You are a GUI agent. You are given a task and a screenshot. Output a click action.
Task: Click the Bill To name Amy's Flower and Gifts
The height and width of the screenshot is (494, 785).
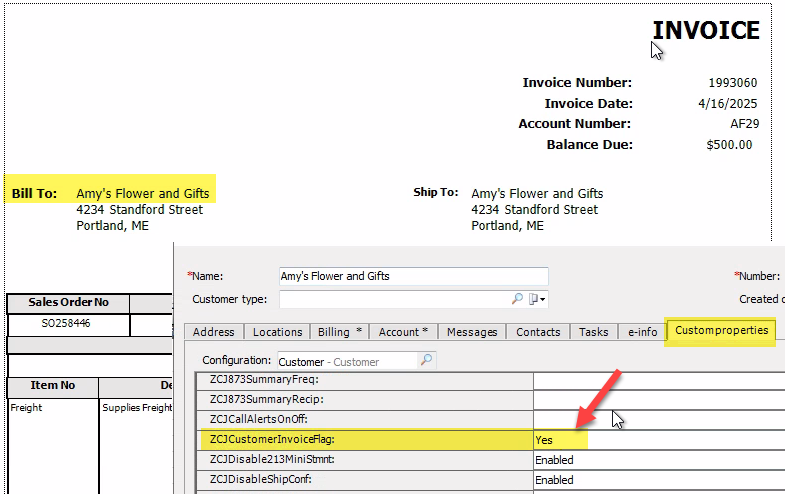pyautogui.click(x=143, y=193)
